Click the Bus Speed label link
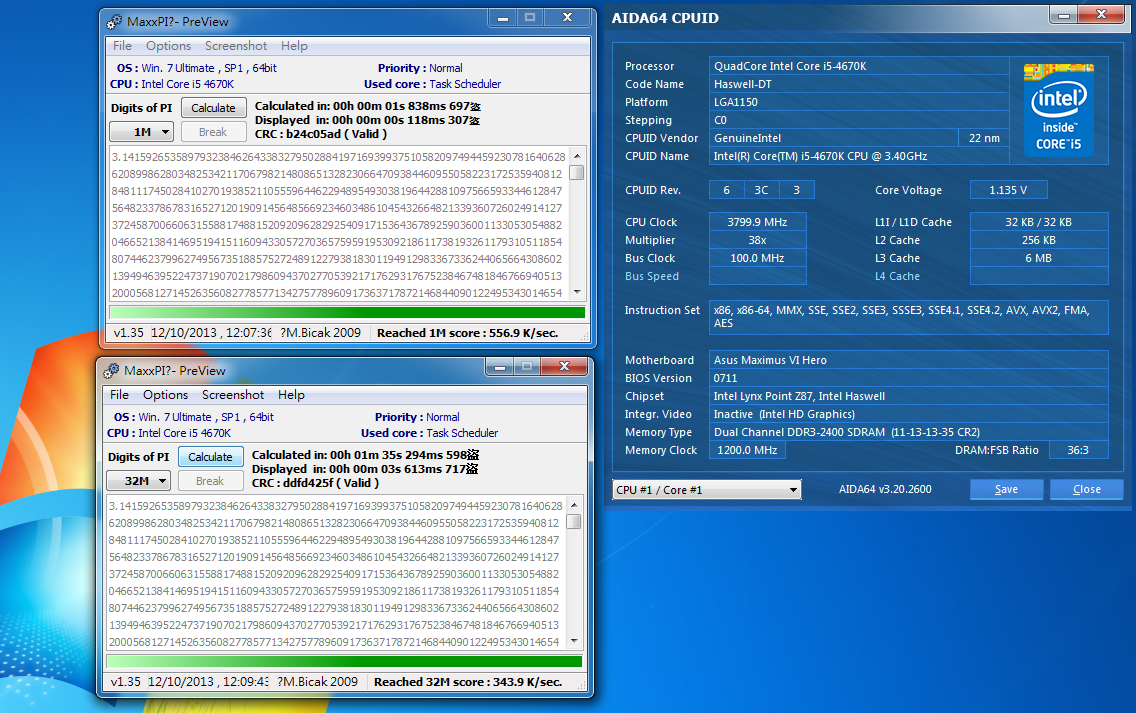This screenshot has height=713, width=1136. tap(652, 276)
